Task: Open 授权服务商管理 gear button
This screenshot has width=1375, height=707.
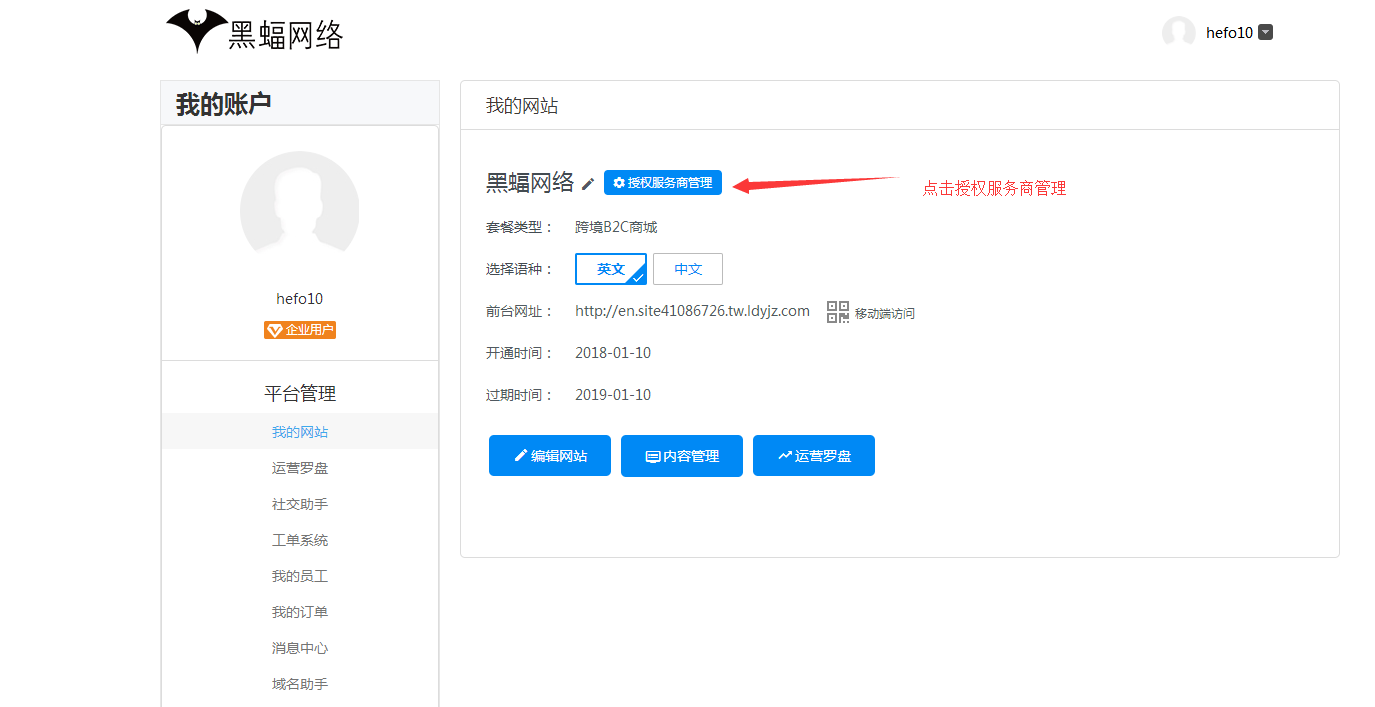Action: (662, 183)
